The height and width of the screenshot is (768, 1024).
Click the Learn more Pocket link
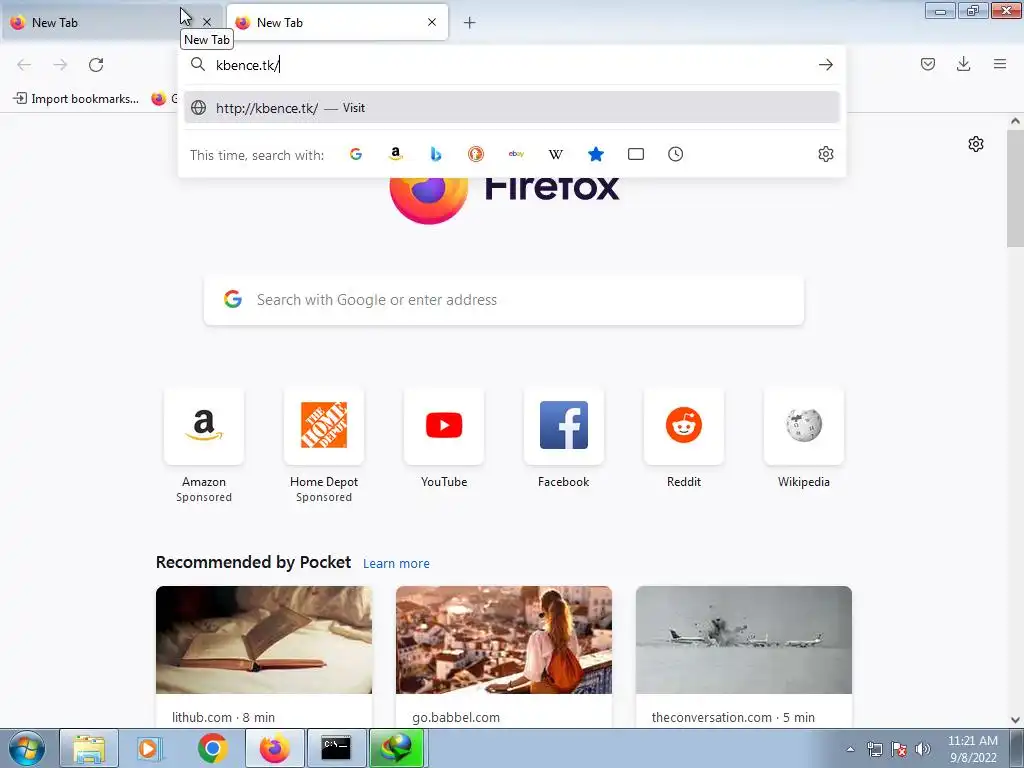[x=396, y=564]
